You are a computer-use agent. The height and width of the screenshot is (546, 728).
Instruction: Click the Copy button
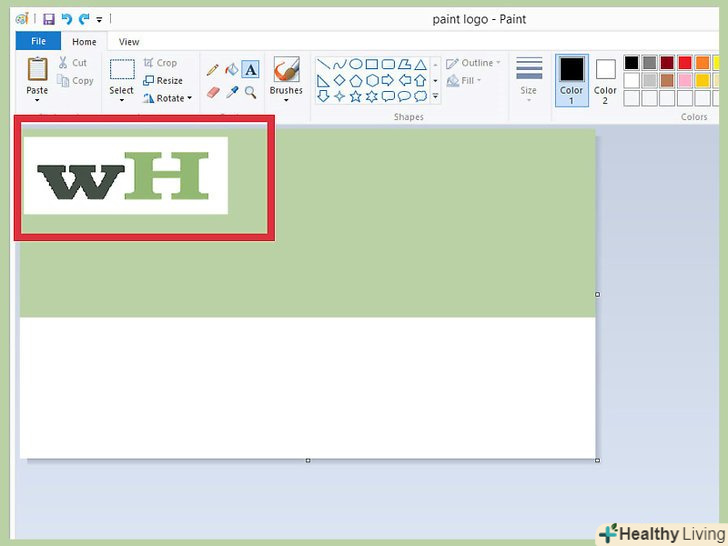75,81
